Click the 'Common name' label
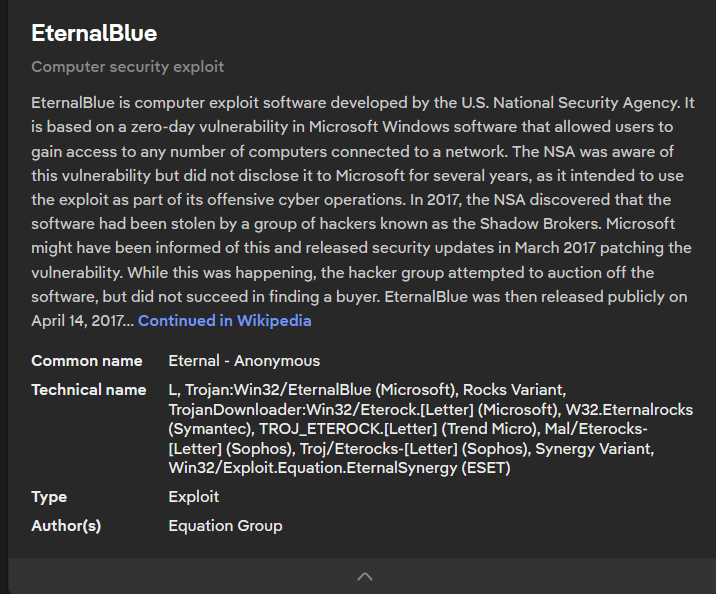The height and width of the screenshot is (594, 716). (87, 361)
